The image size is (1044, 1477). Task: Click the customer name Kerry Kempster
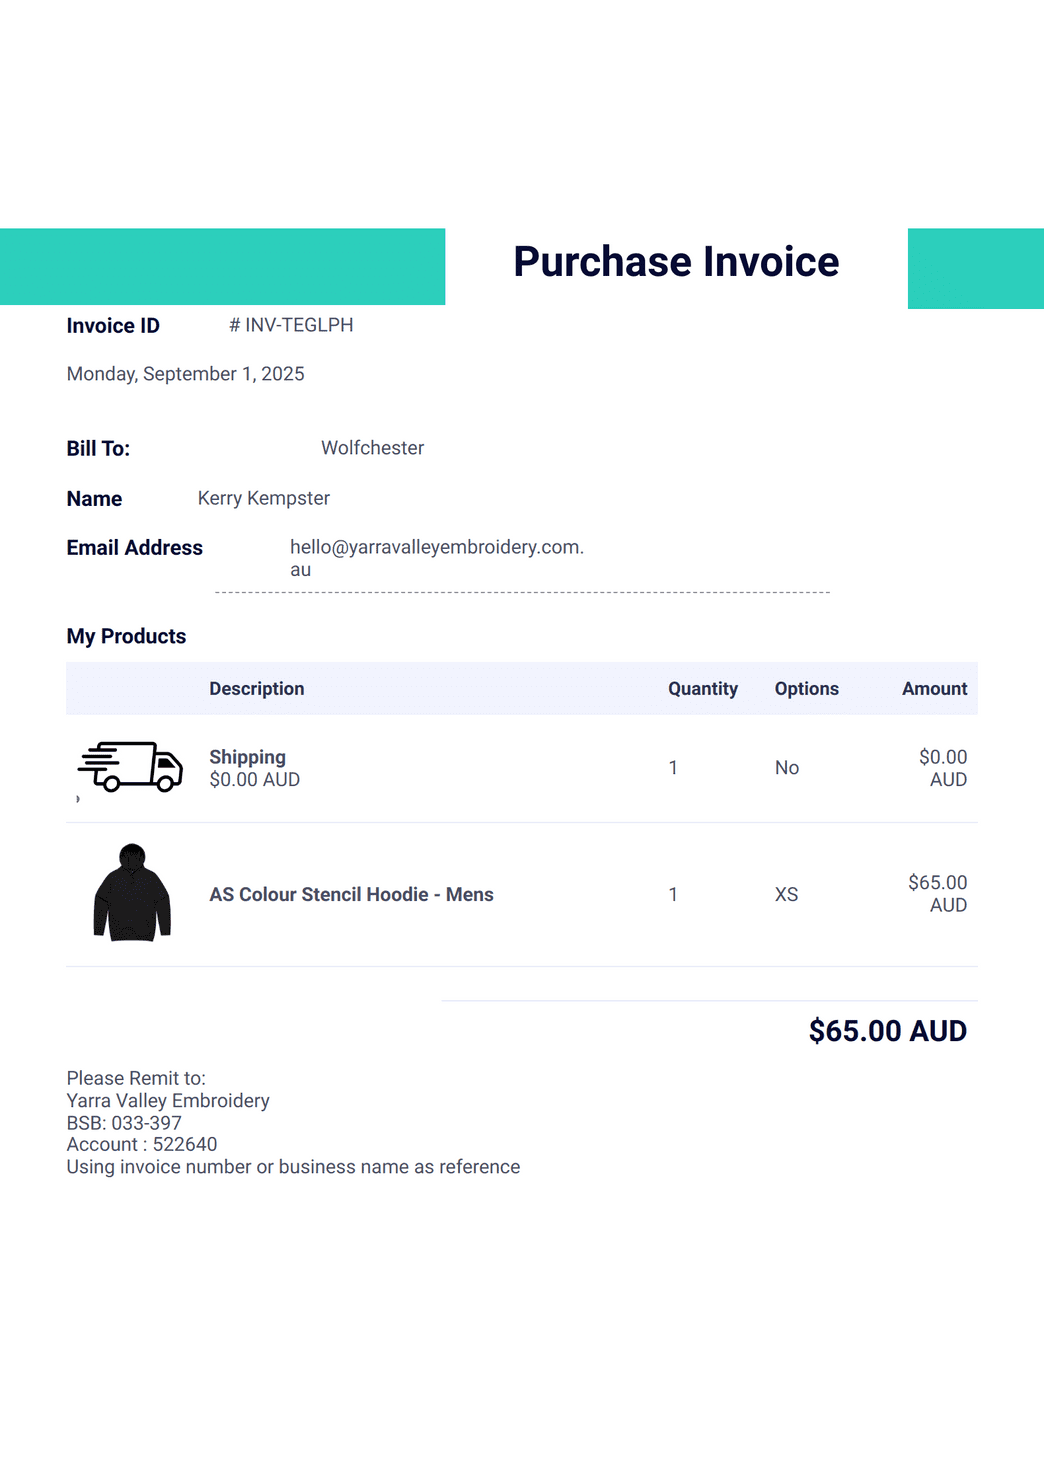tap(263, 498)
